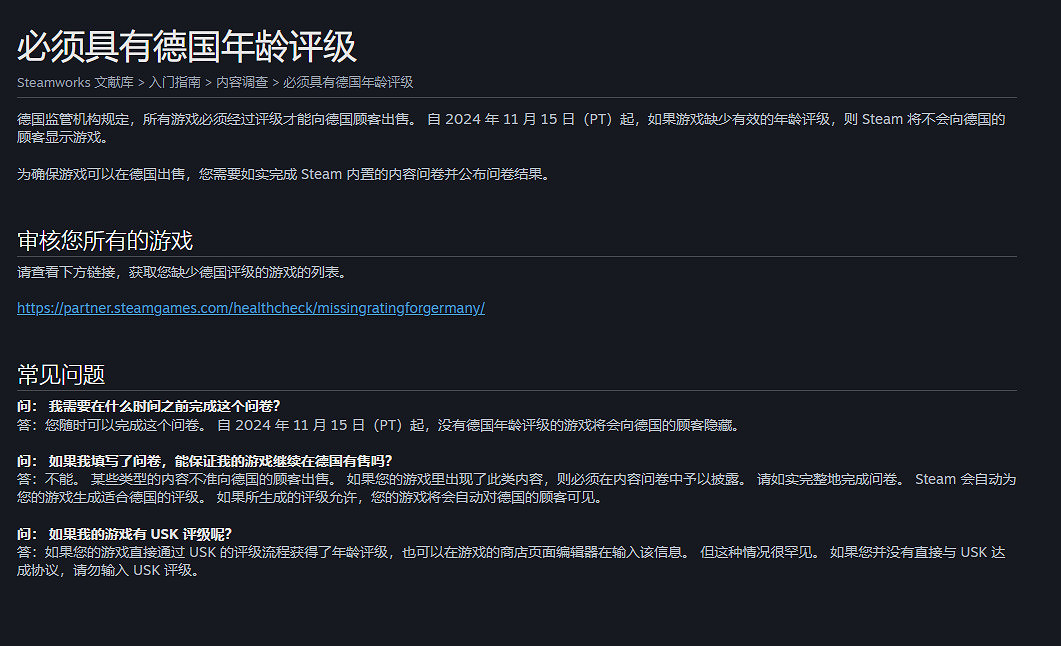Open the 内容调查 breadcrumb link
1061x646 pixels.
pos(242,82)
